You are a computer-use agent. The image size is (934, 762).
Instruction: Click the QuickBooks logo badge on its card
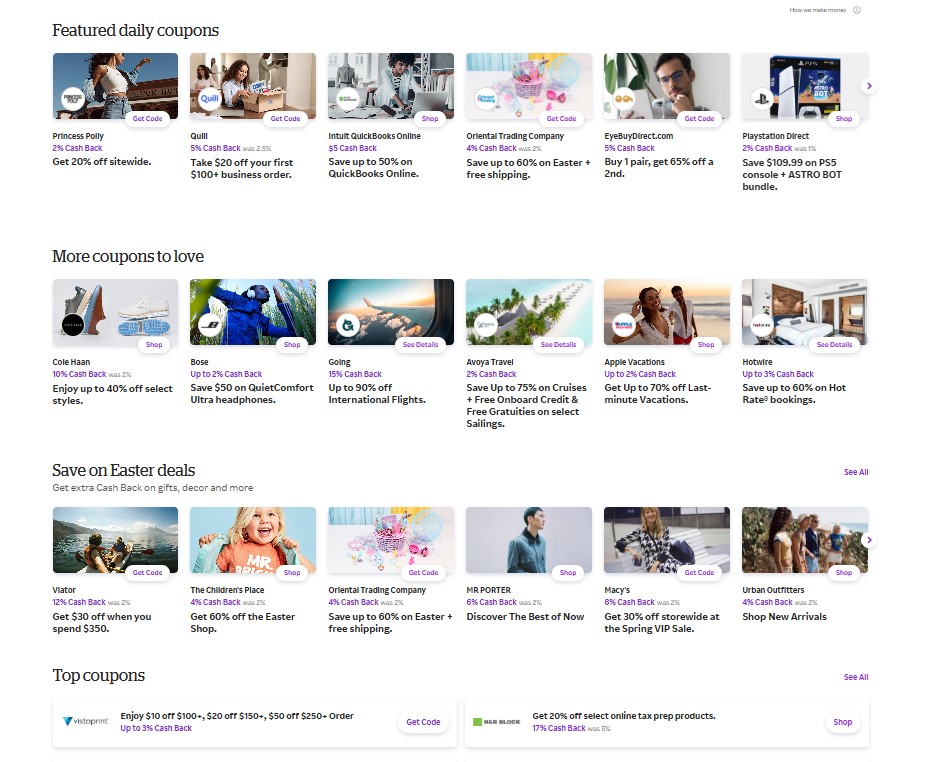tap(348, 98)
